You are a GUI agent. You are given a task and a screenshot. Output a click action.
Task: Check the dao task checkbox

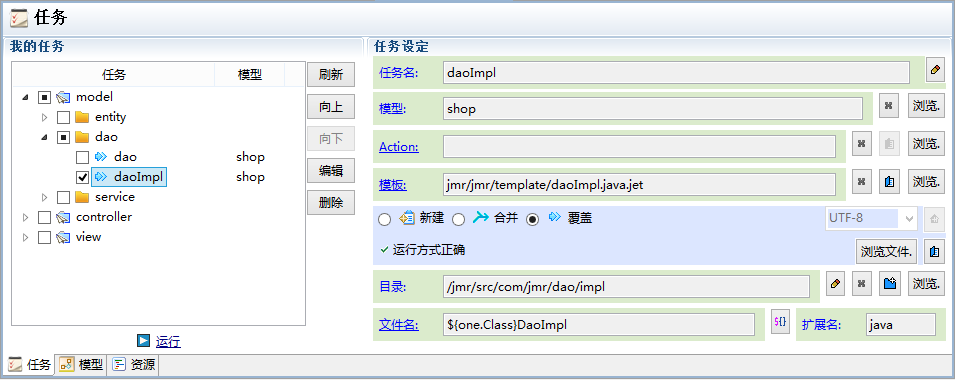[82, 157]
